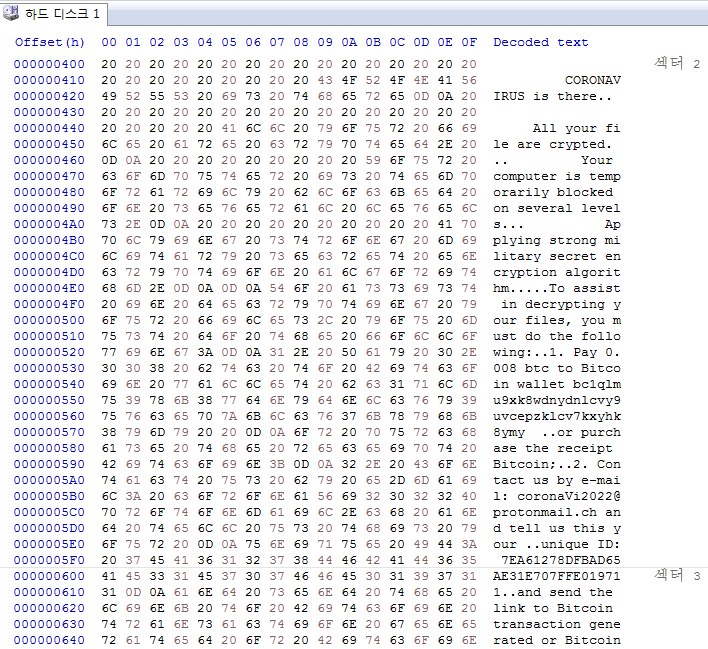708x649 pixels.
Task: Click decoded text 'our files, you m'
Action: (557, 320)
